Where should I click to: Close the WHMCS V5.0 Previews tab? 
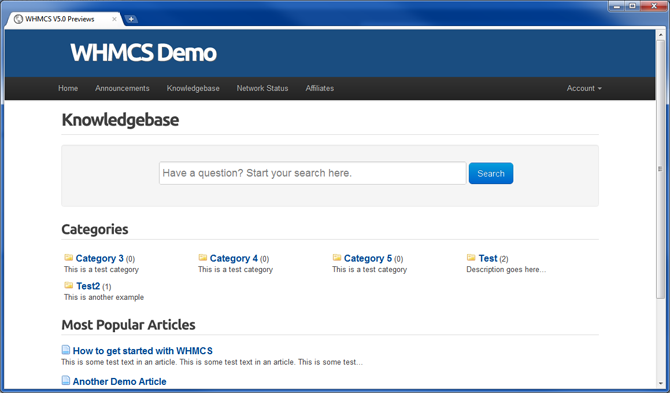[x=114, y=19]
